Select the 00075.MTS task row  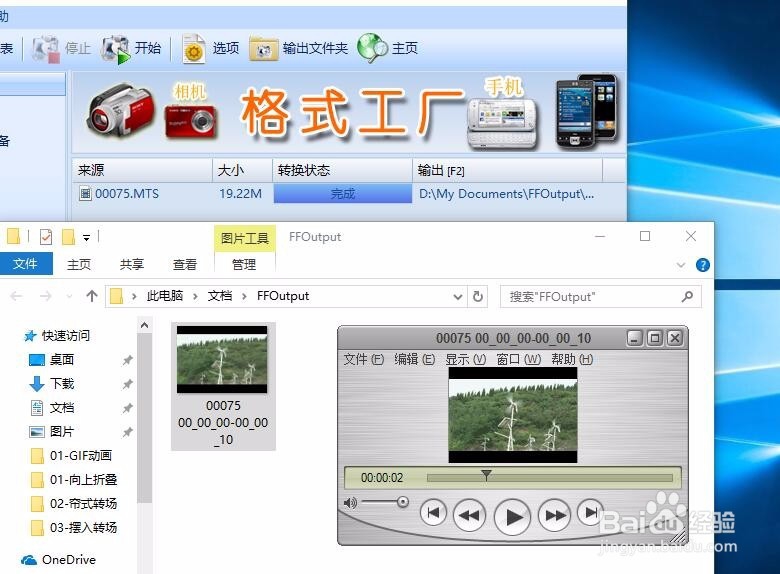pos(348,193)
